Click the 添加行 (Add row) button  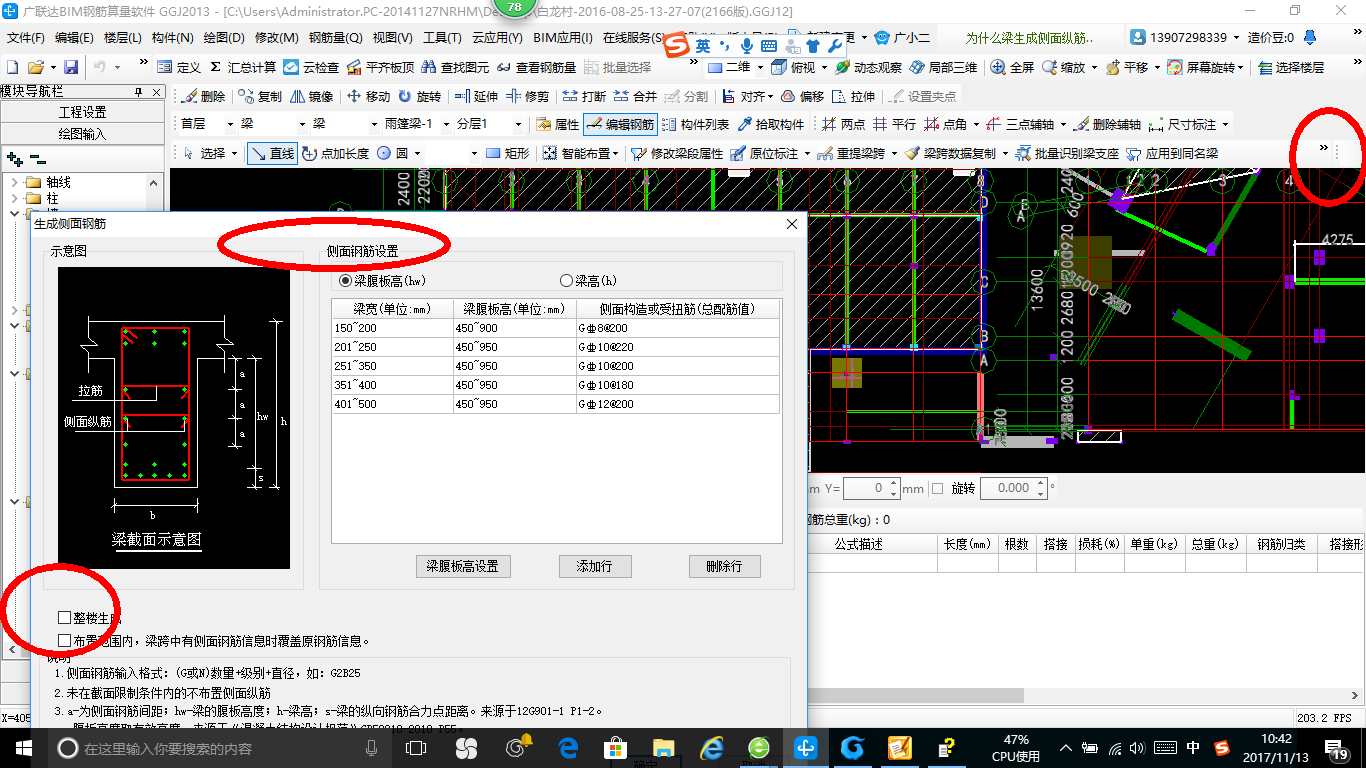(x=594, y=566)
